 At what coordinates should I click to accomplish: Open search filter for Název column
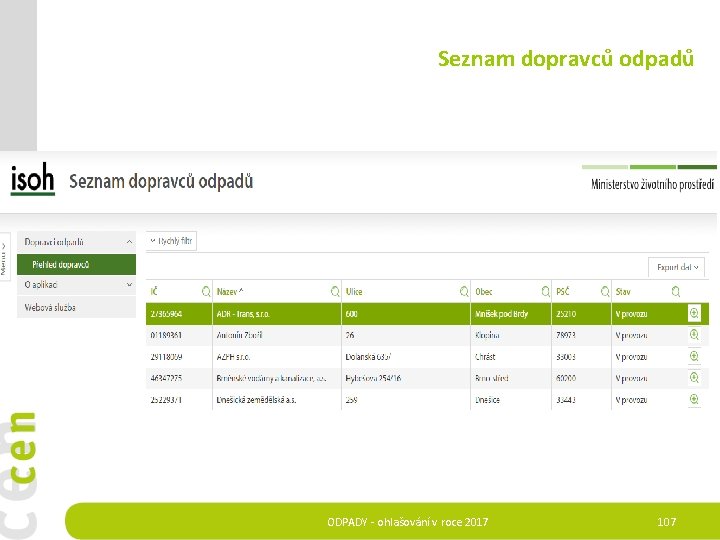click(335, 291)
